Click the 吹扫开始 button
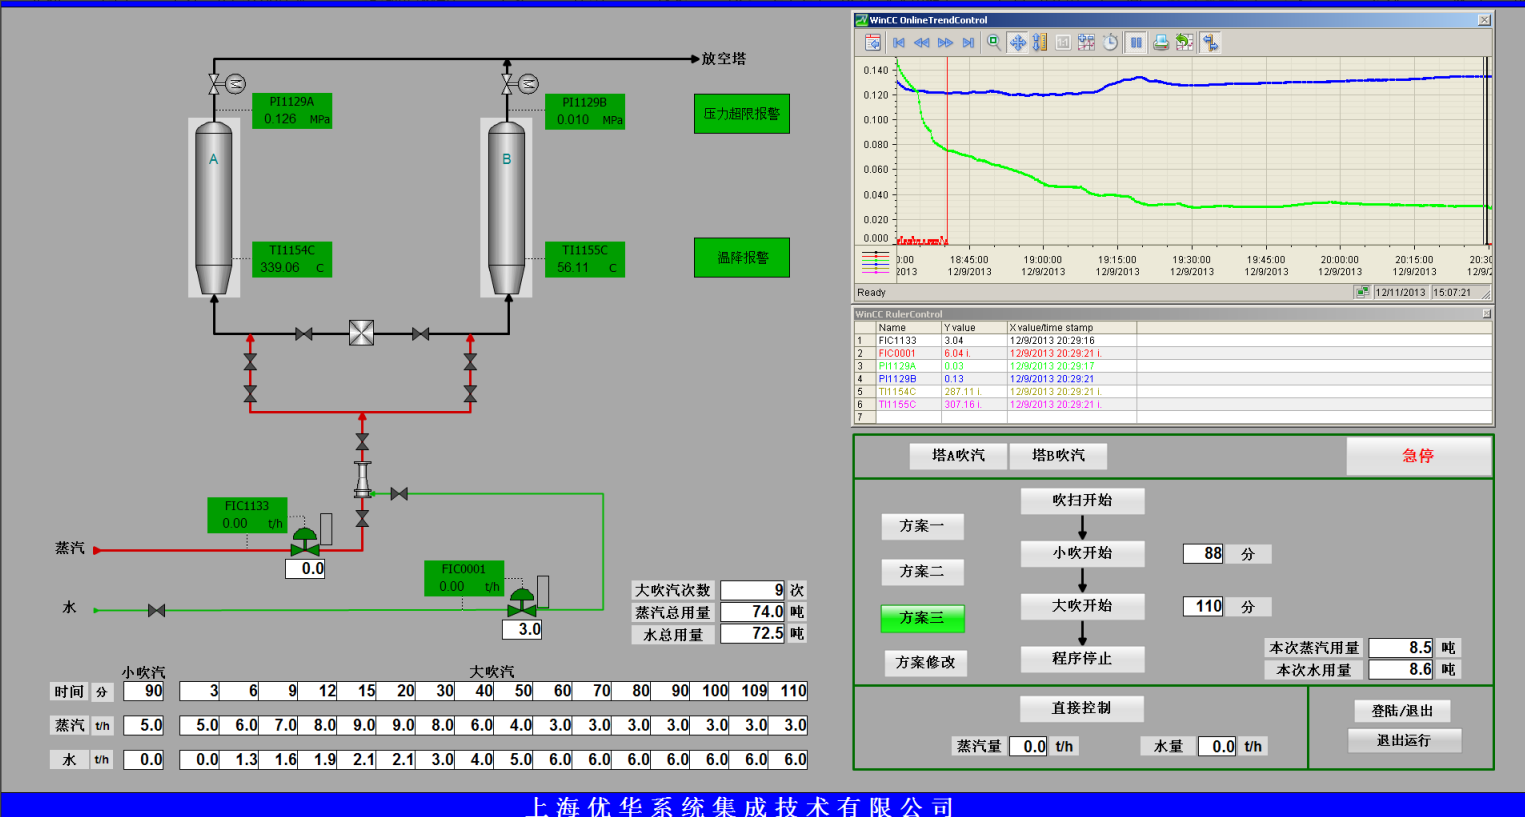Screen dimensions: 1525x817 coord(1082,501)
